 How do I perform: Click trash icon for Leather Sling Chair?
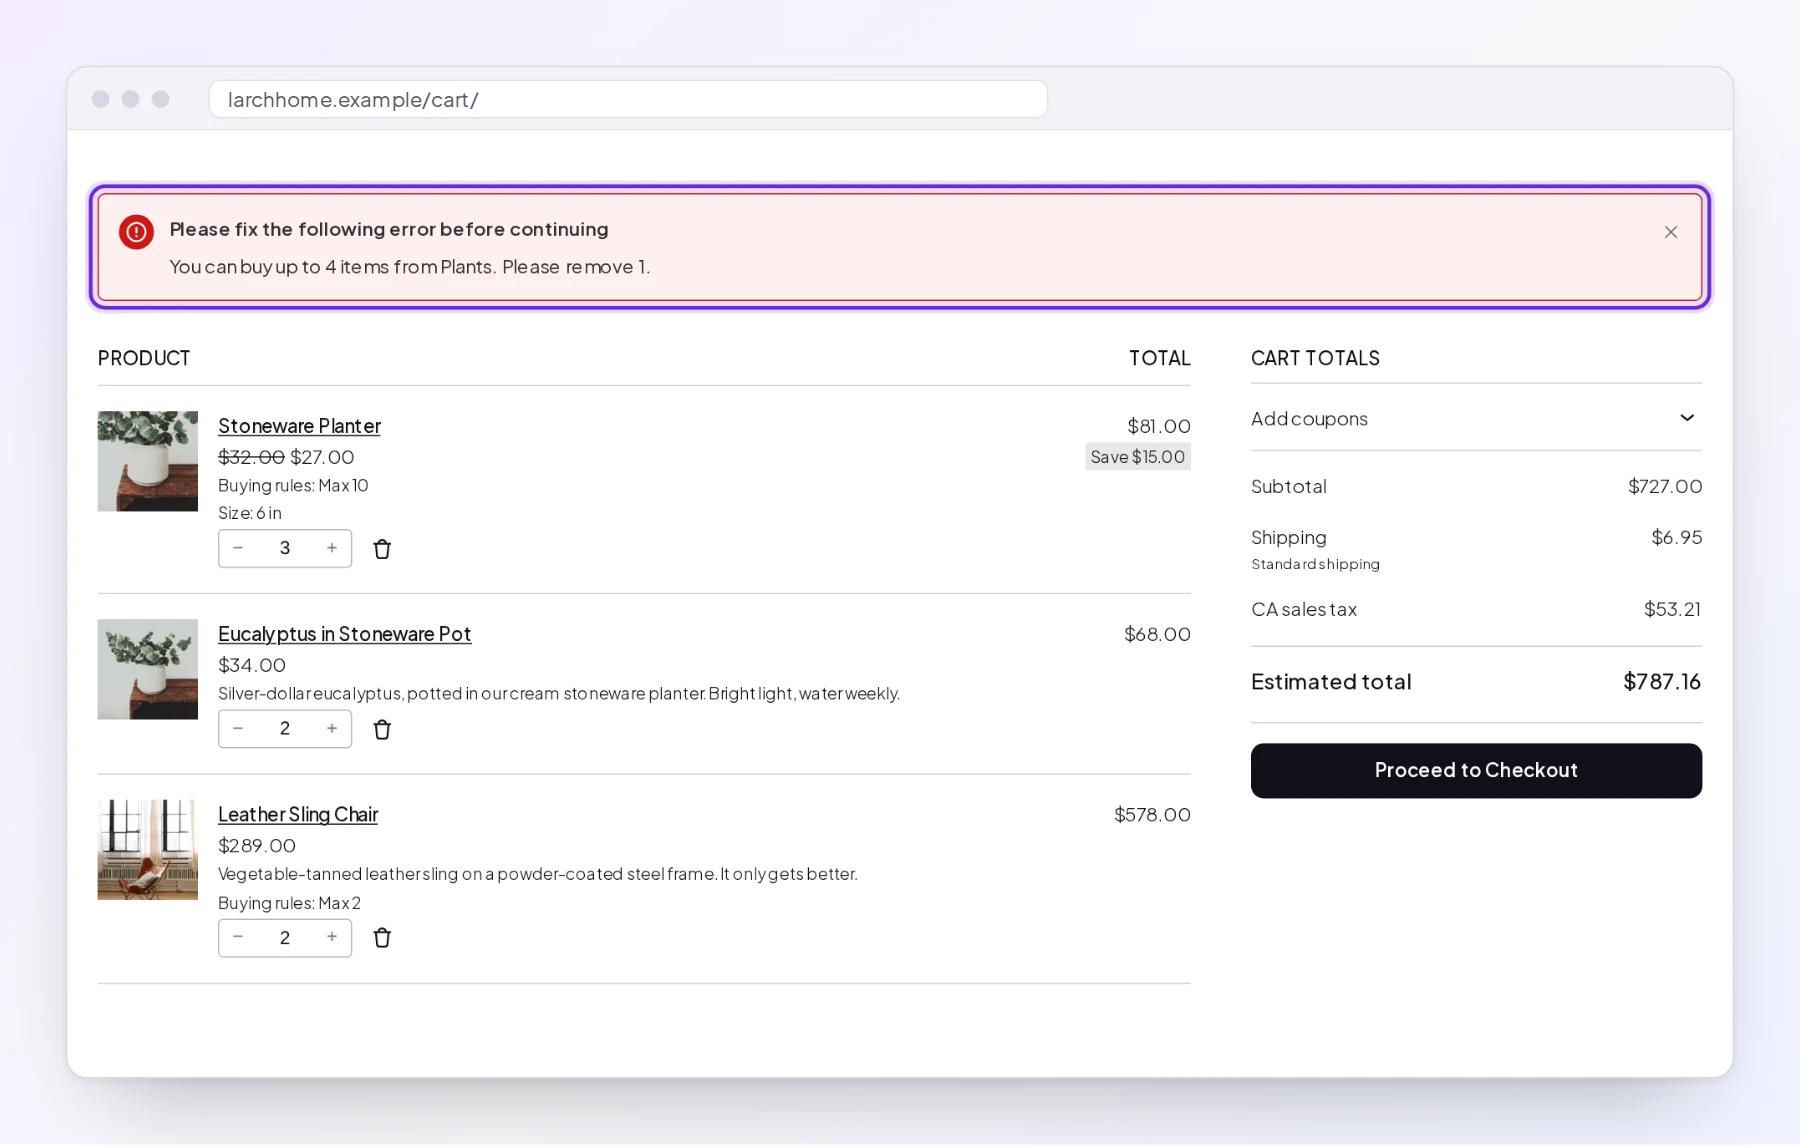(x=382, y=938)
